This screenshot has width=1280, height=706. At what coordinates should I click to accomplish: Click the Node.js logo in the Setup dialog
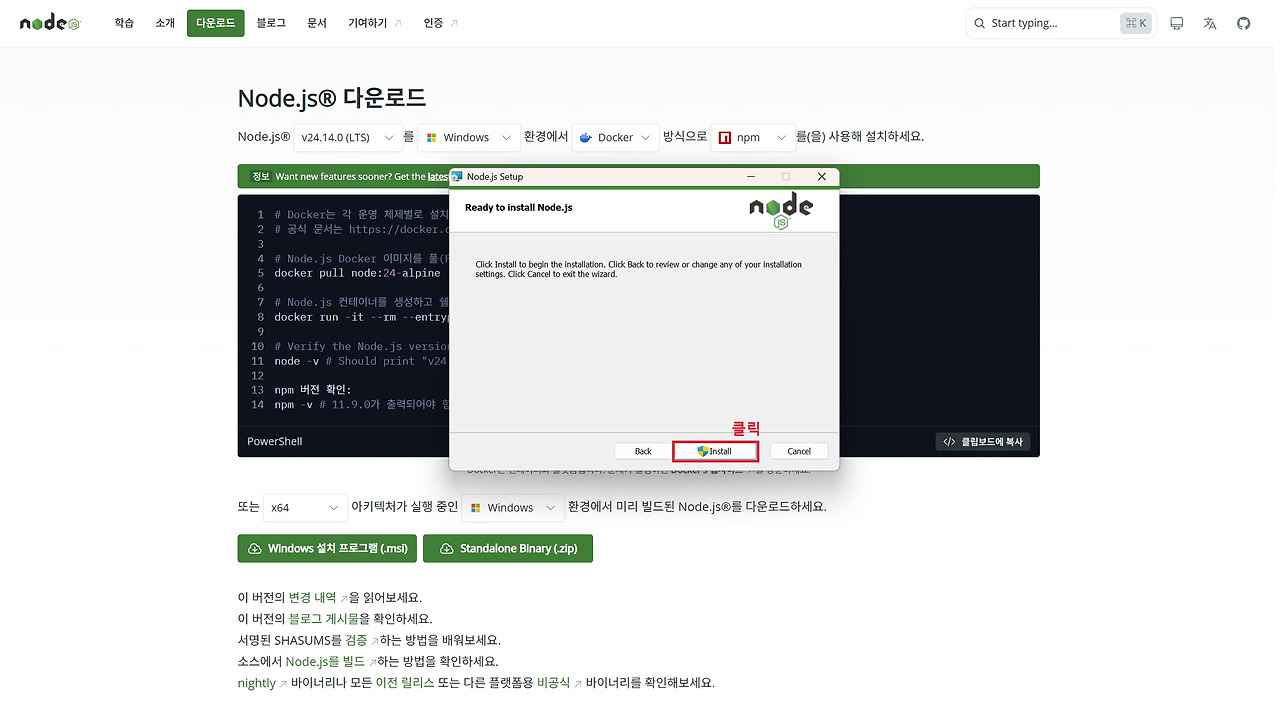click(781, 211)
